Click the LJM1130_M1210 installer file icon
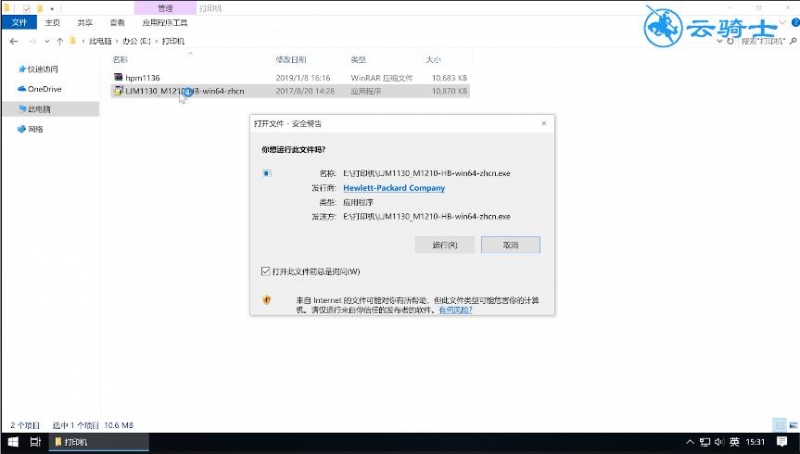Screen dimensions: 800x454 pos(118,91)
